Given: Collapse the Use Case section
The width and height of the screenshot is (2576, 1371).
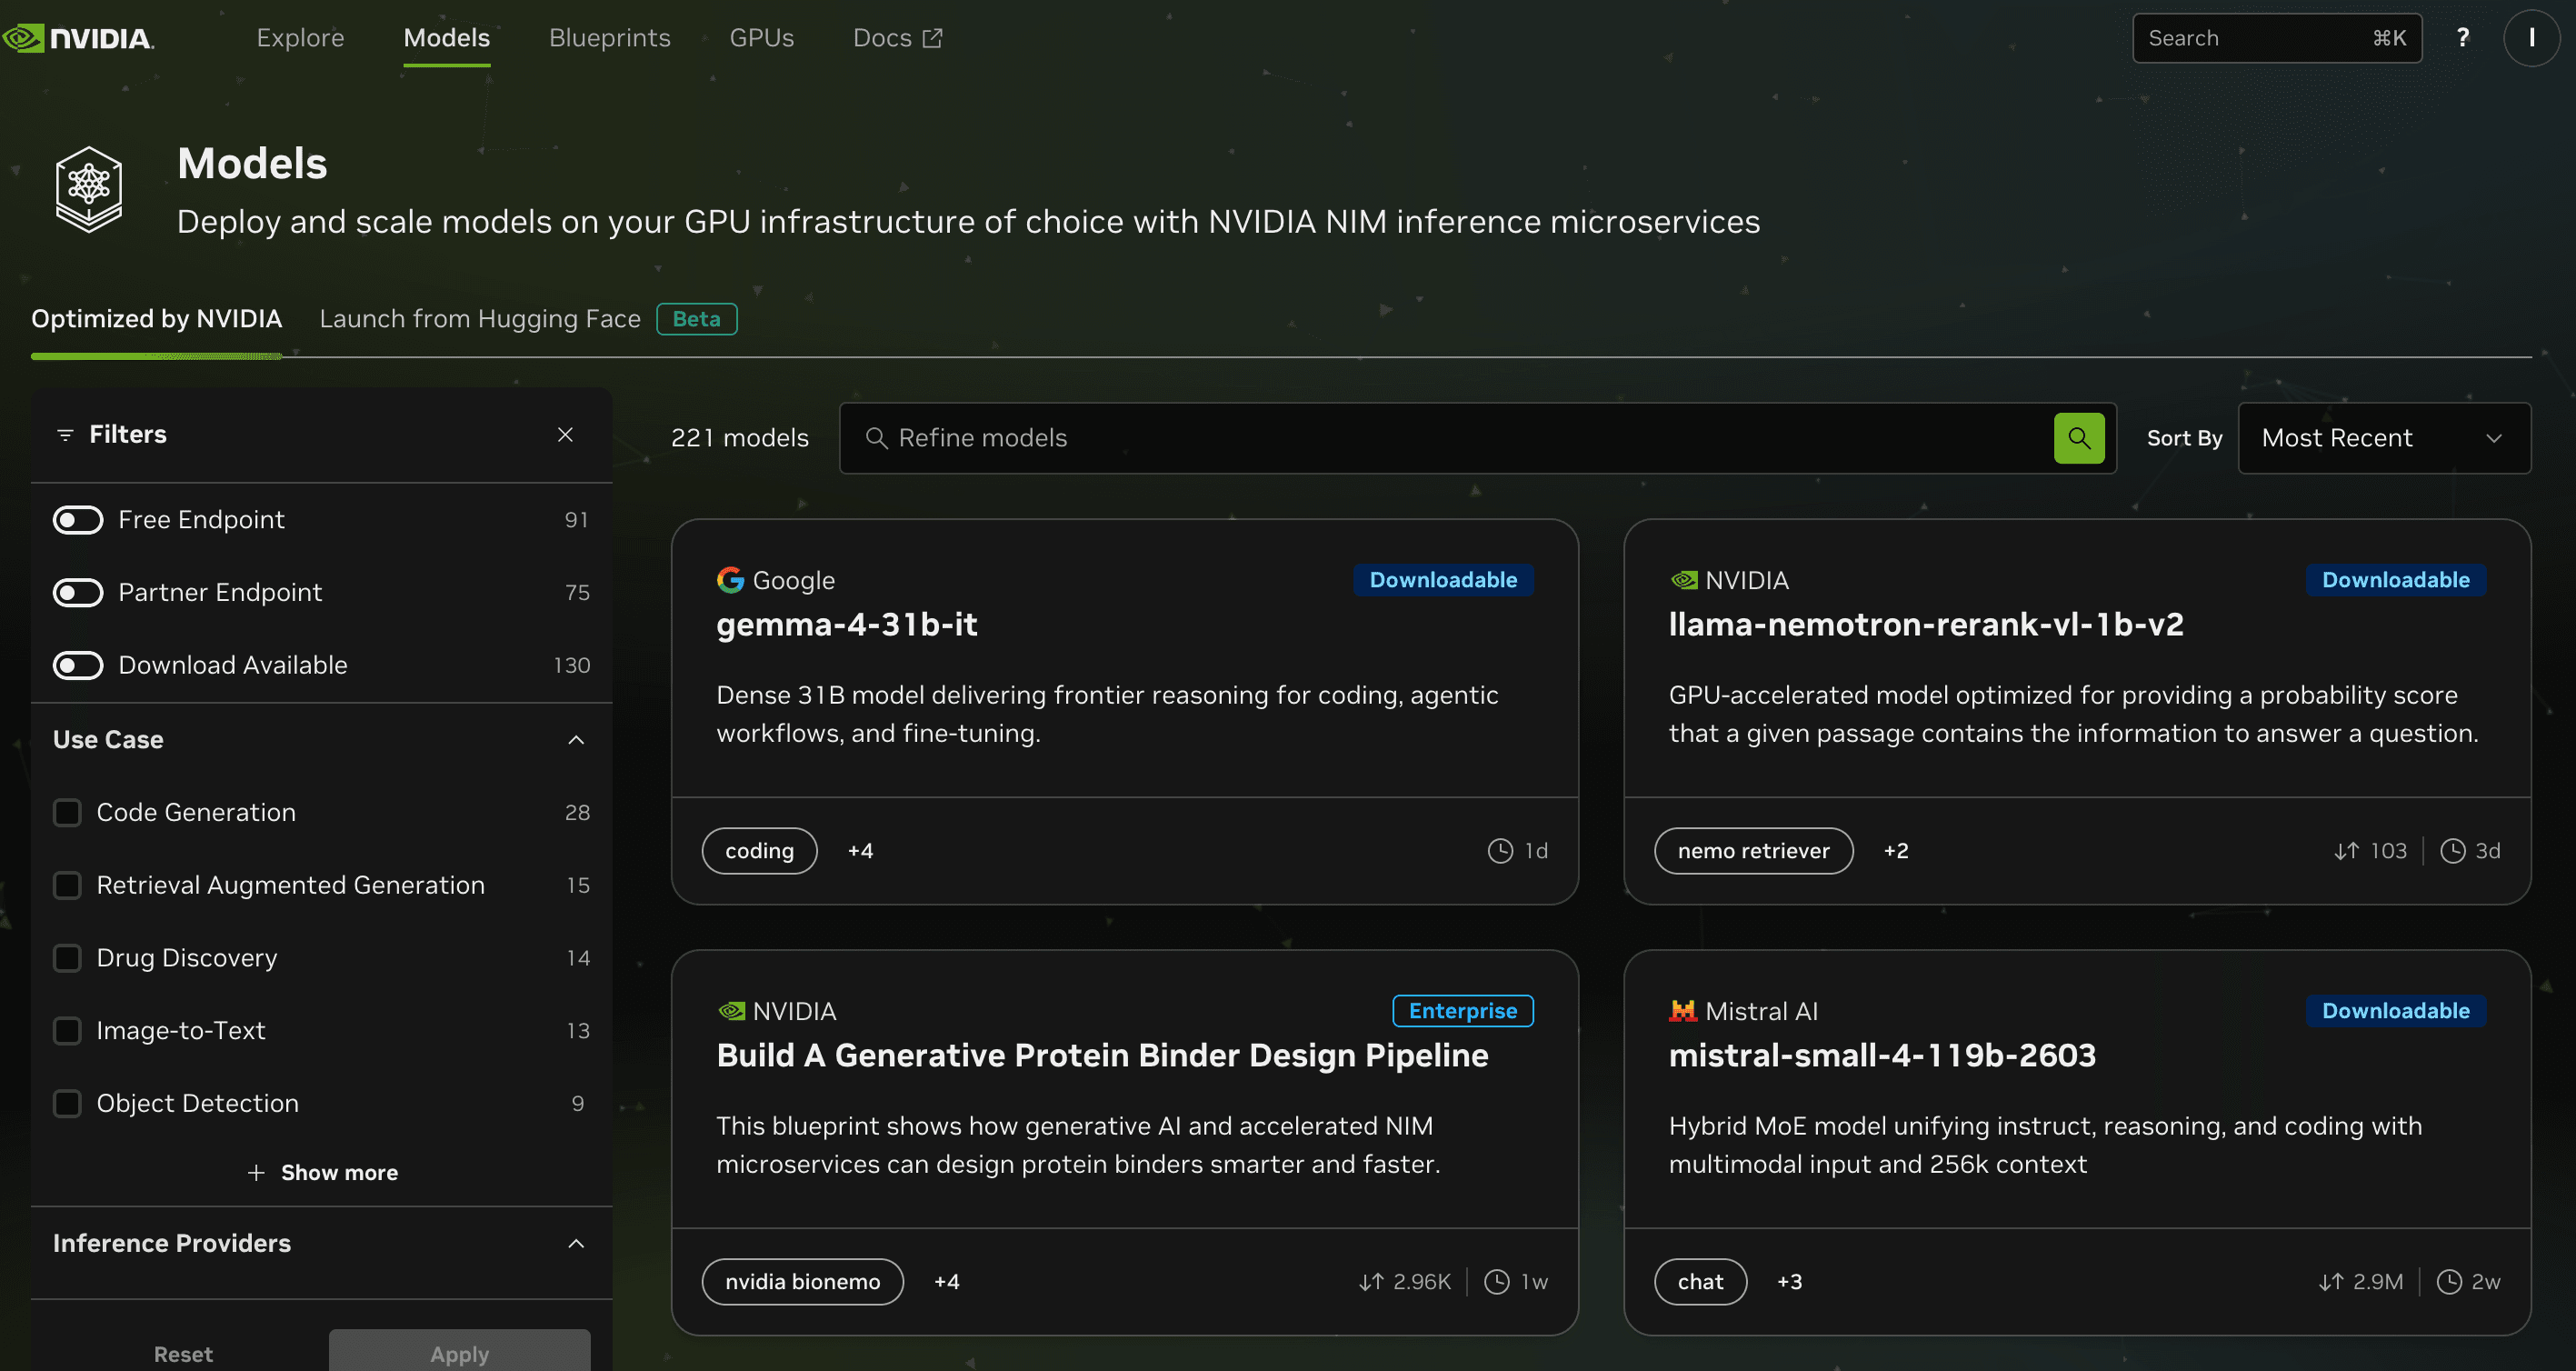Looking at the screenshot, I should coord(576,740).
